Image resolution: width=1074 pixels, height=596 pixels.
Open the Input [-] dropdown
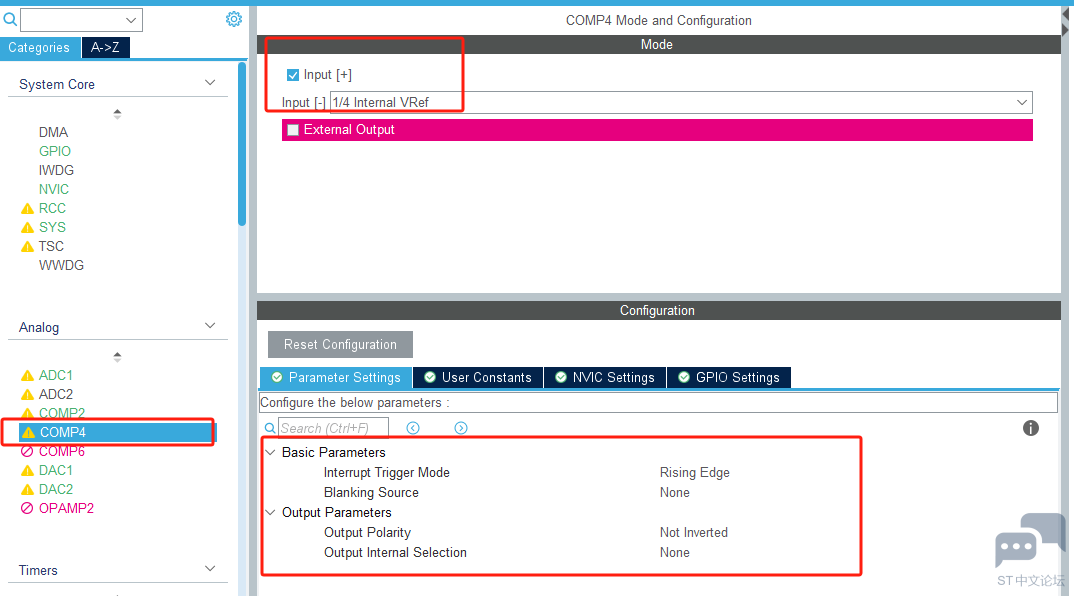point(681,102)
